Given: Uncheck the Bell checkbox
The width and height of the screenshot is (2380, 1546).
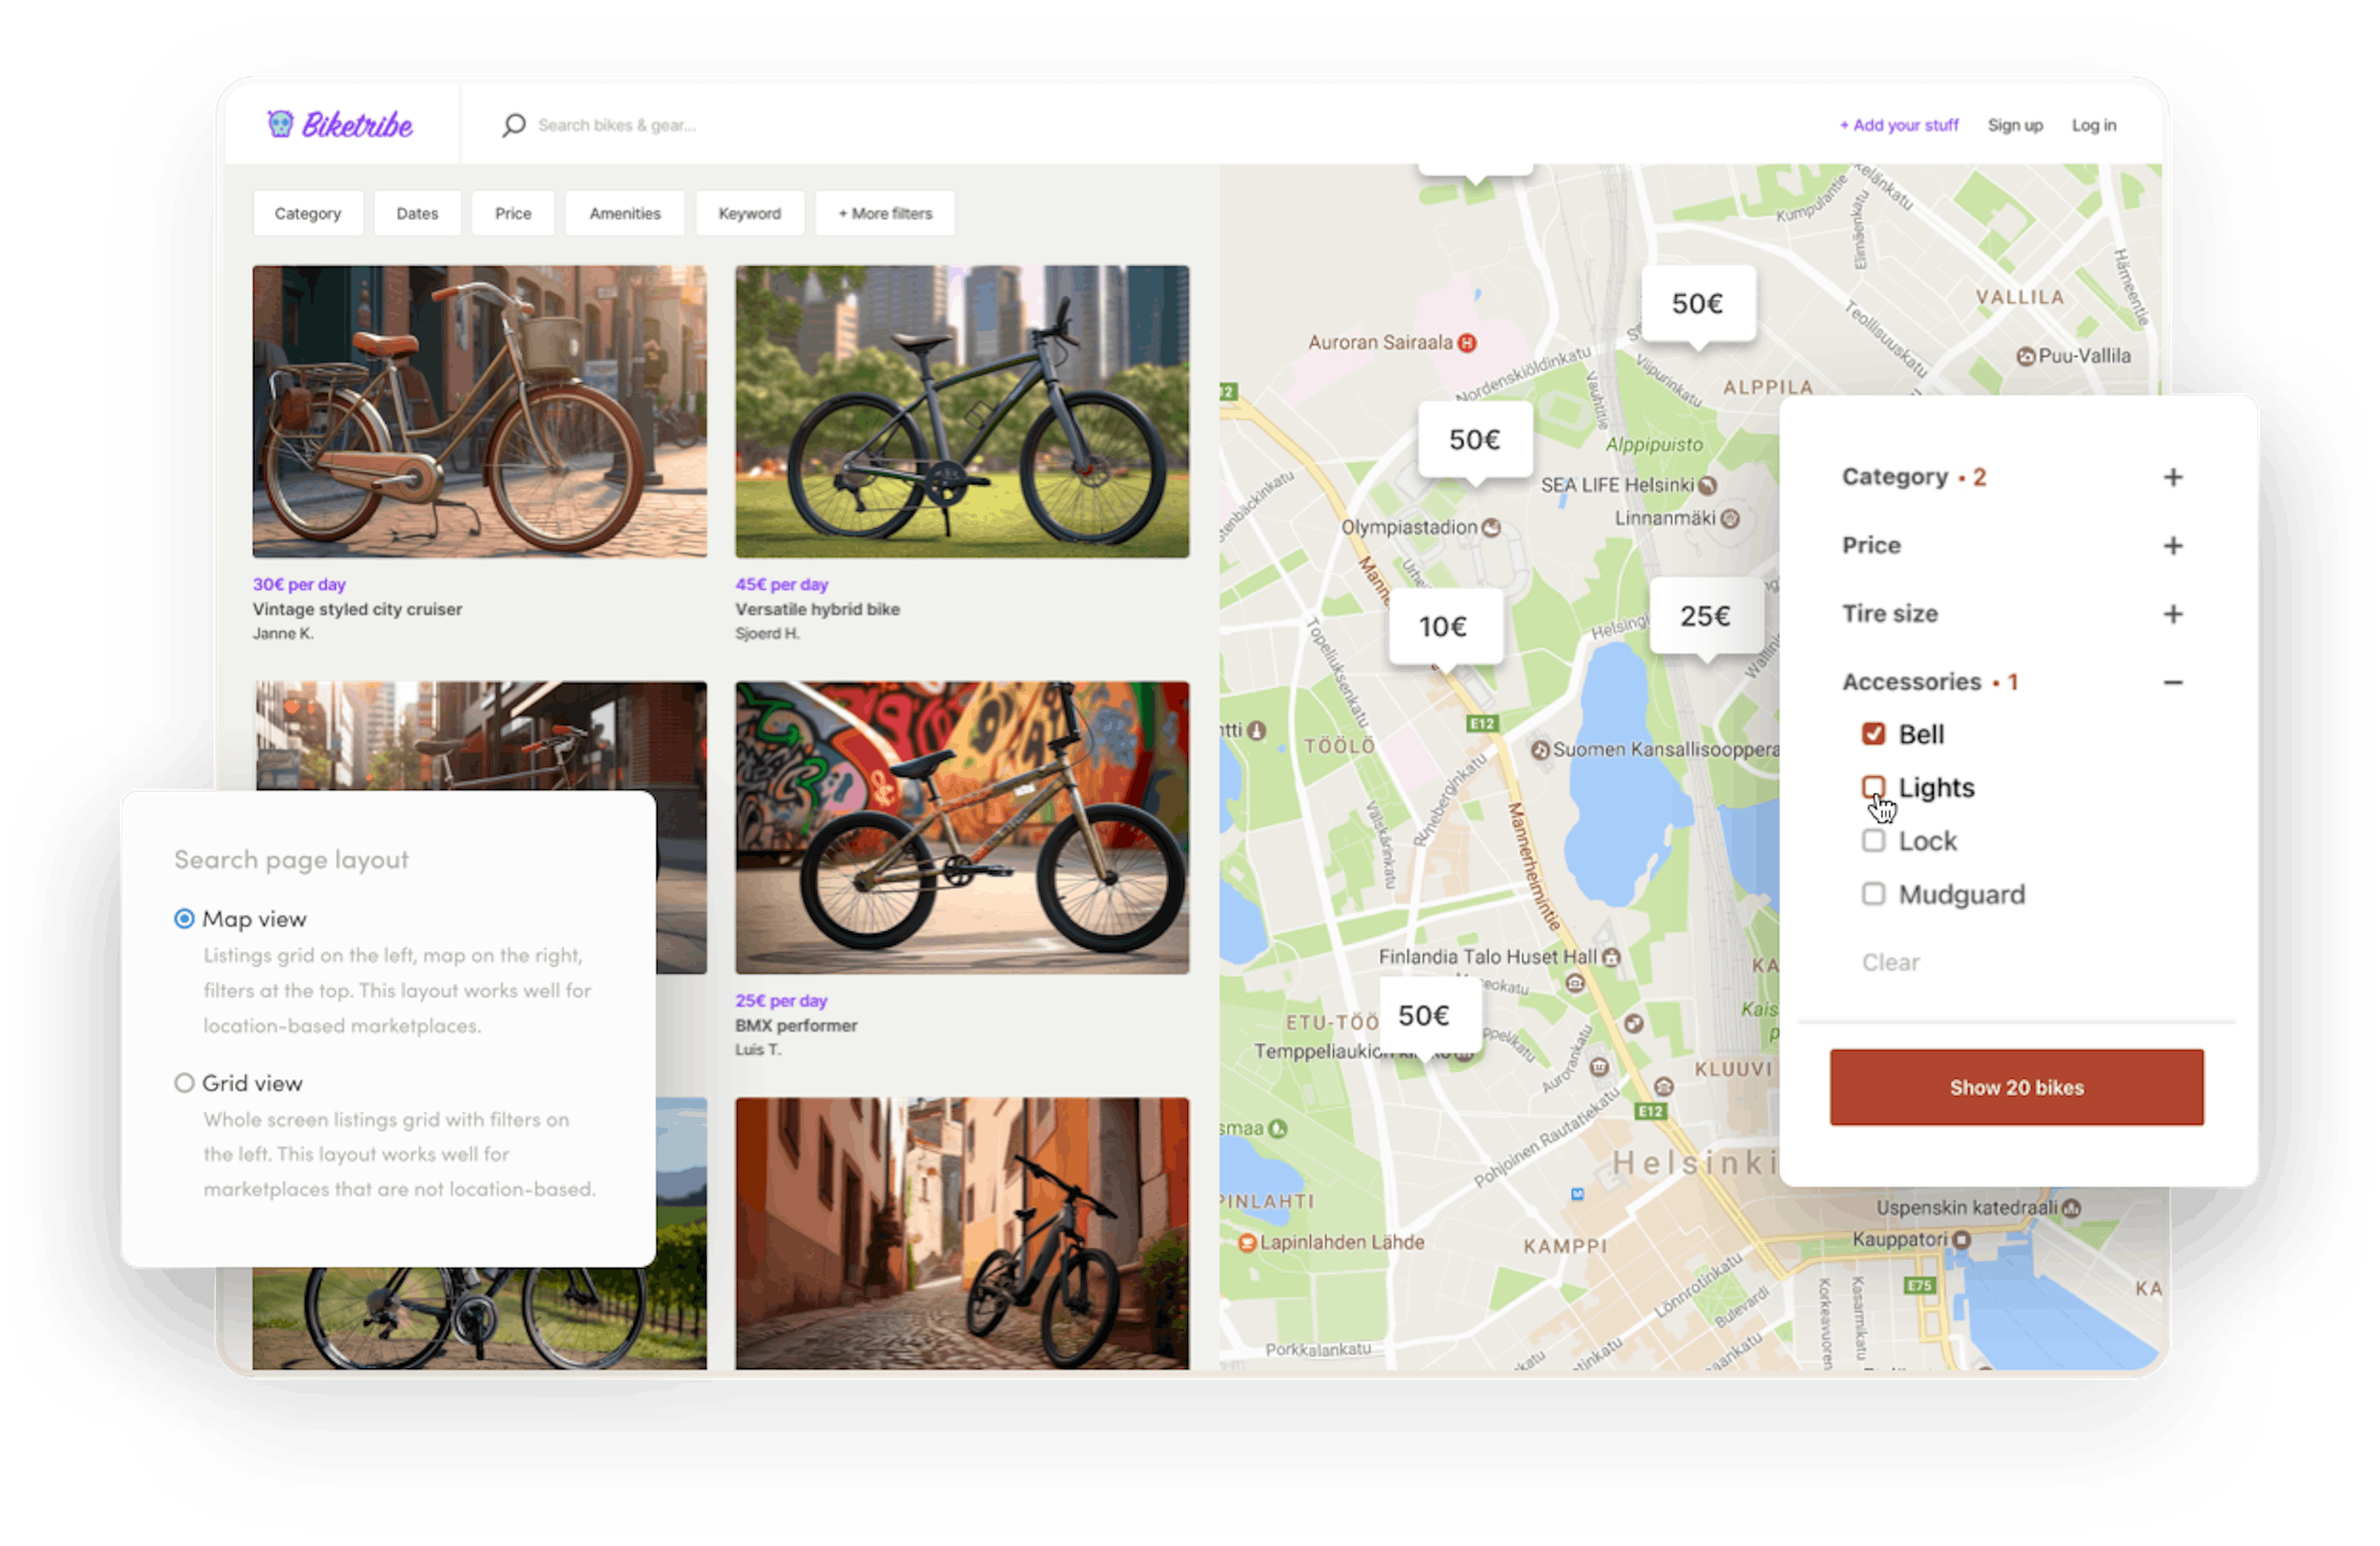Looking at the screenshot, I should [1874, 733].
